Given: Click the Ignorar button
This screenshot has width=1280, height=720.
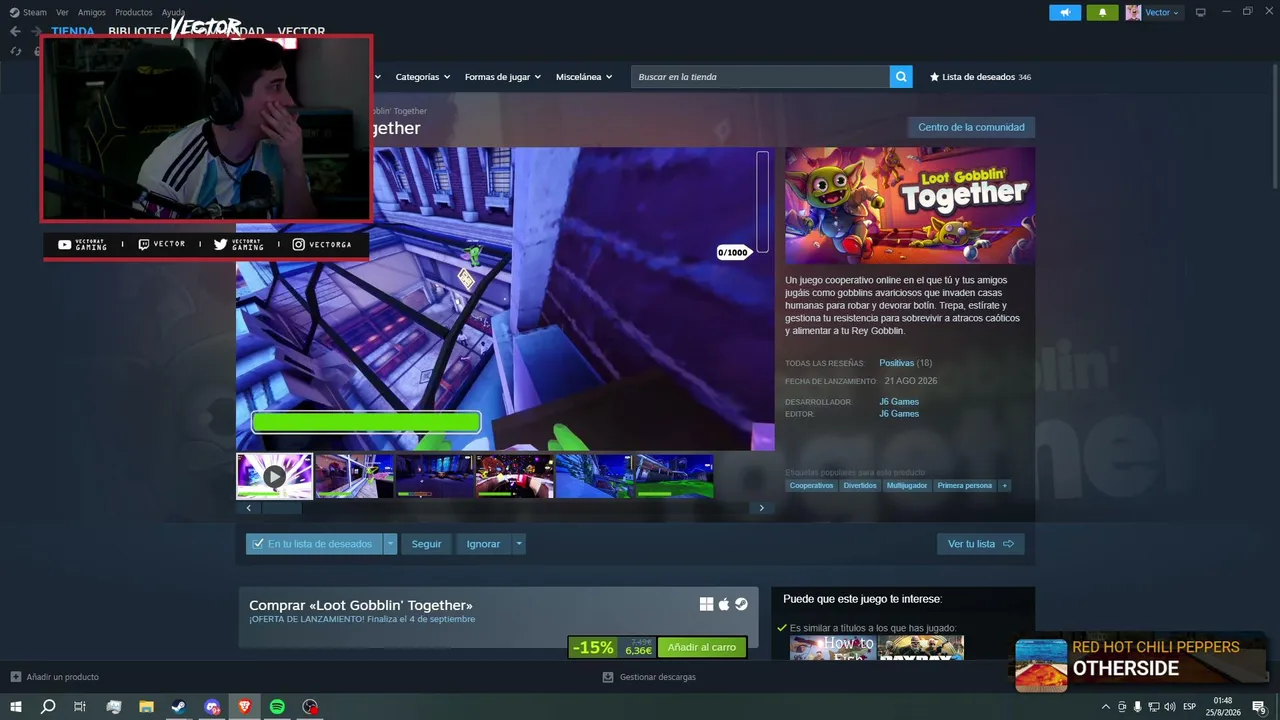Looking at the screenshot, I should 483,544.
